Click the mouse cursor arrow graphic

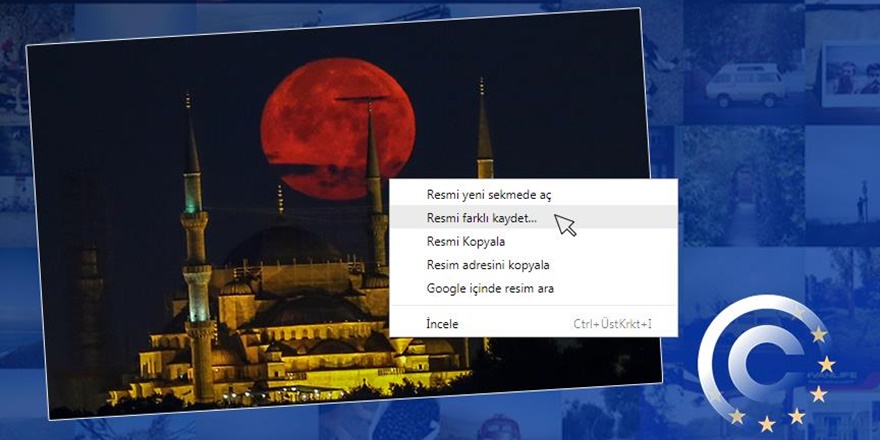[566, 224]
